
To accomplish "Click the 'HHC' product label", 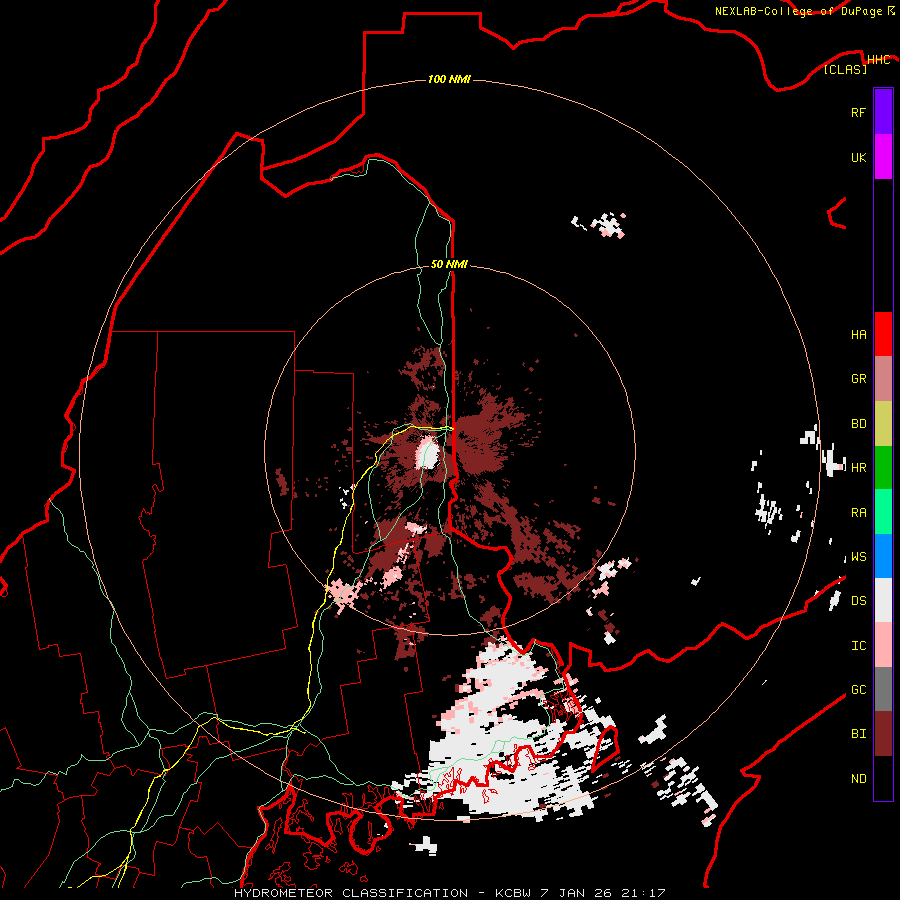I will click(878, 60).
